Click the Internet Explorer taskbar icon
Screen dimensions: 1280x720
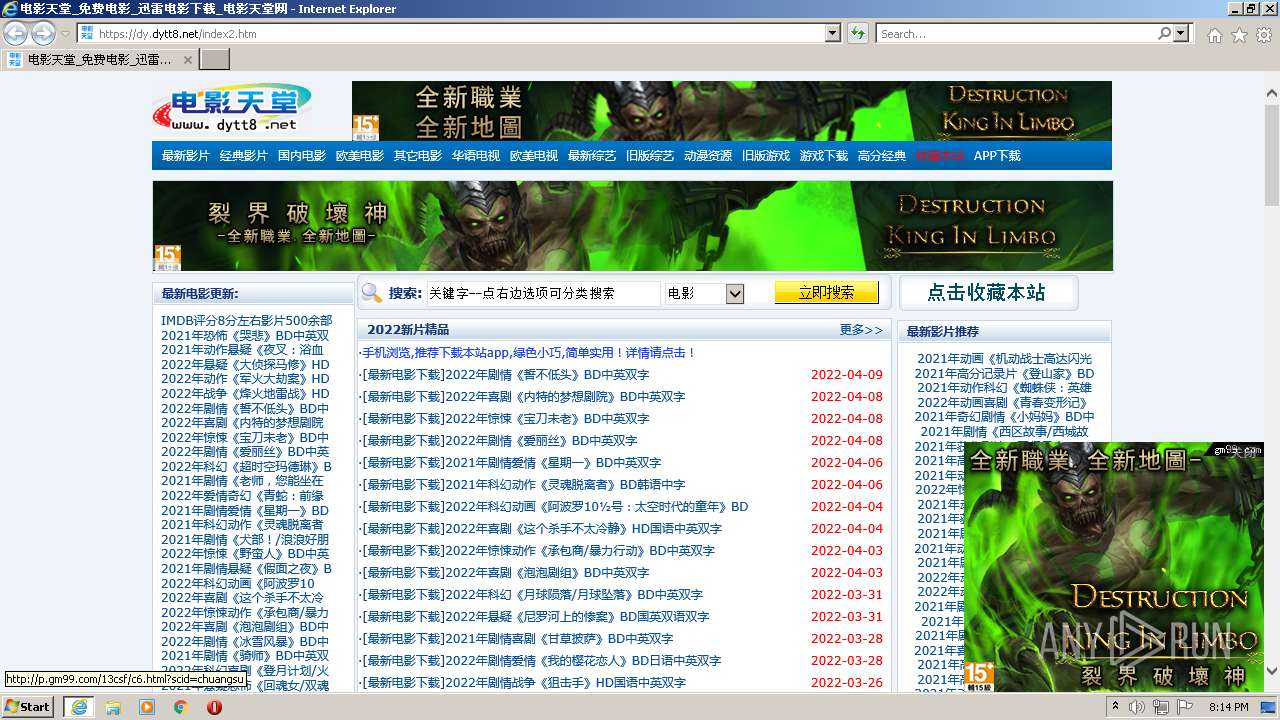(79, 706)
